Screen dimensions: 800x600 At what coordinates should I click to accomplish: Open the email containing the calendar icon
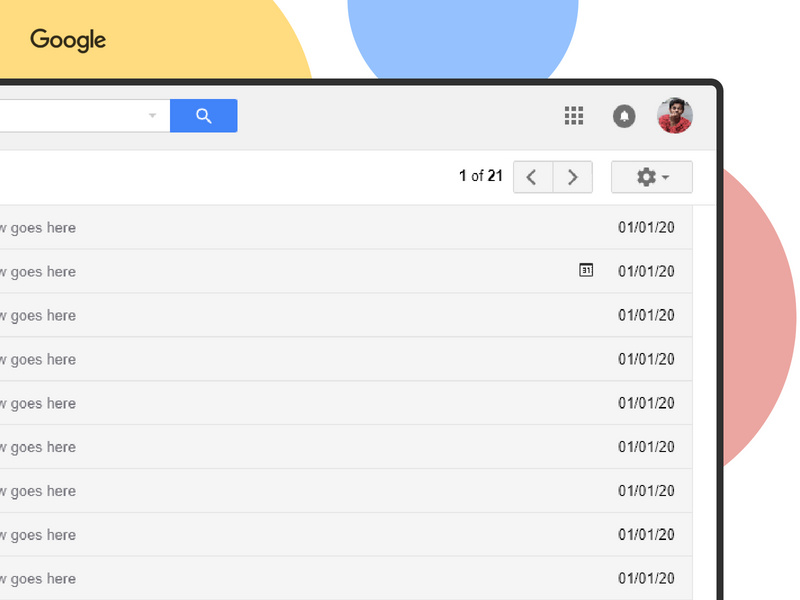(300, 271)
